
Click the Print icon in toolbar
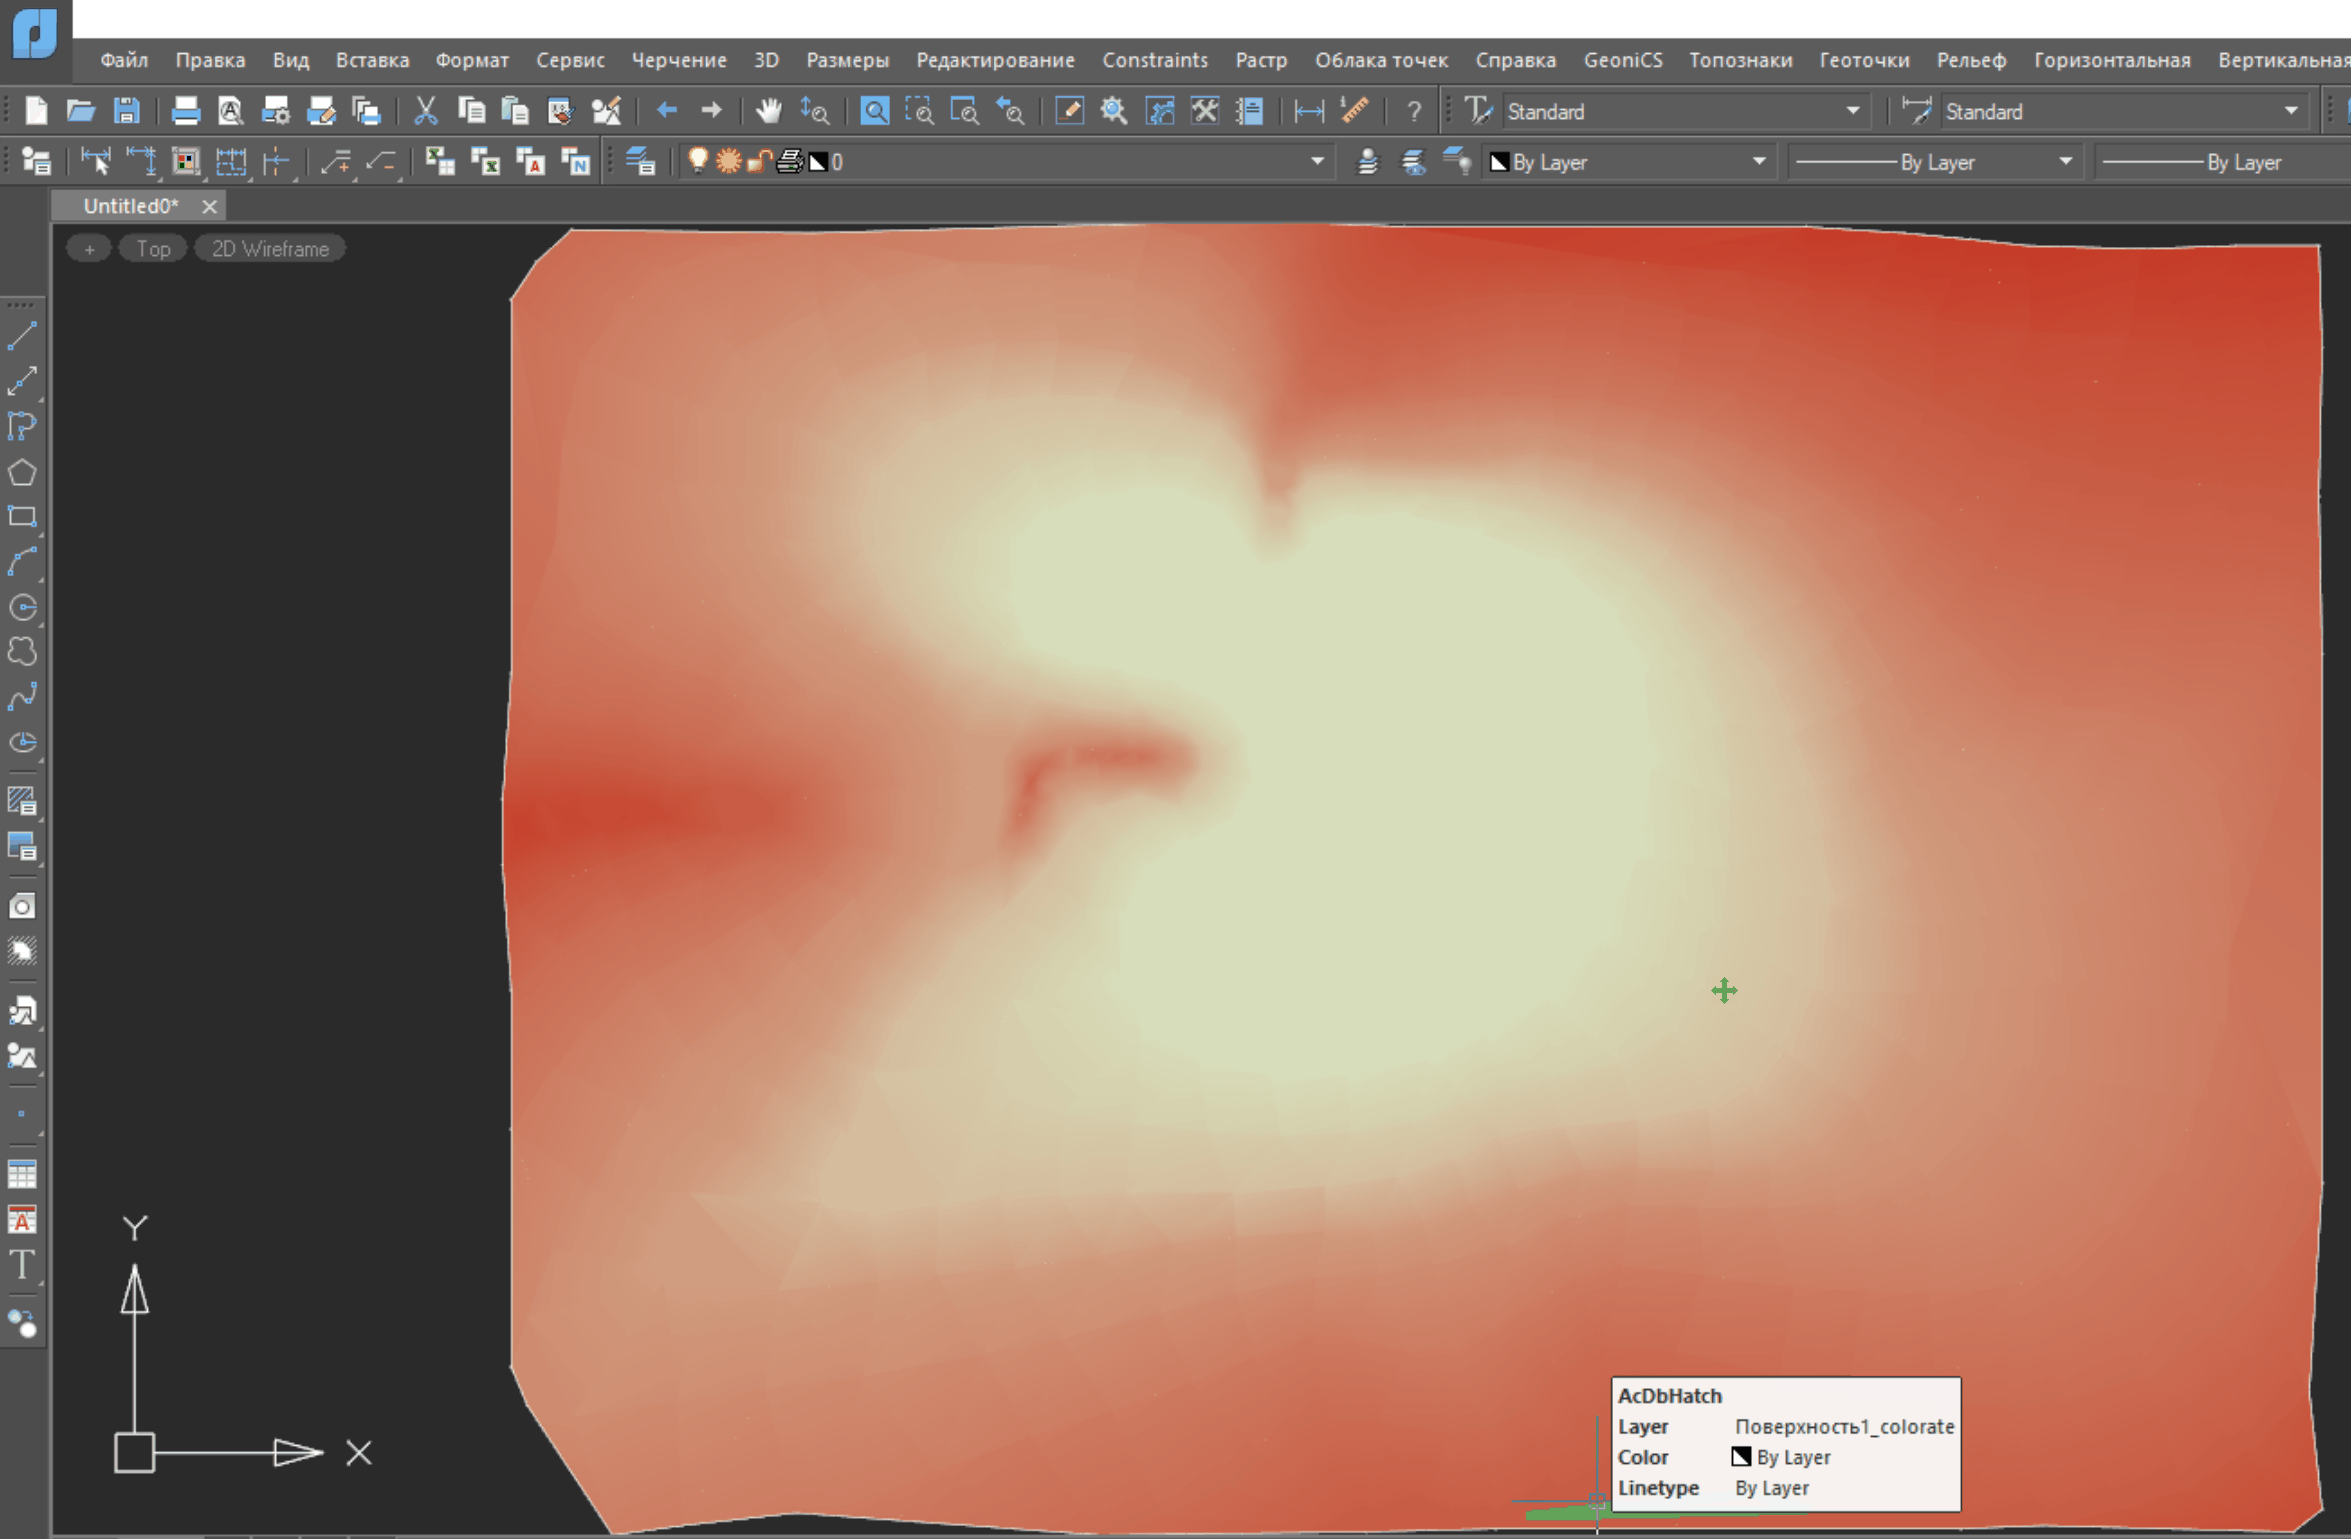click(x=185, y=111)
